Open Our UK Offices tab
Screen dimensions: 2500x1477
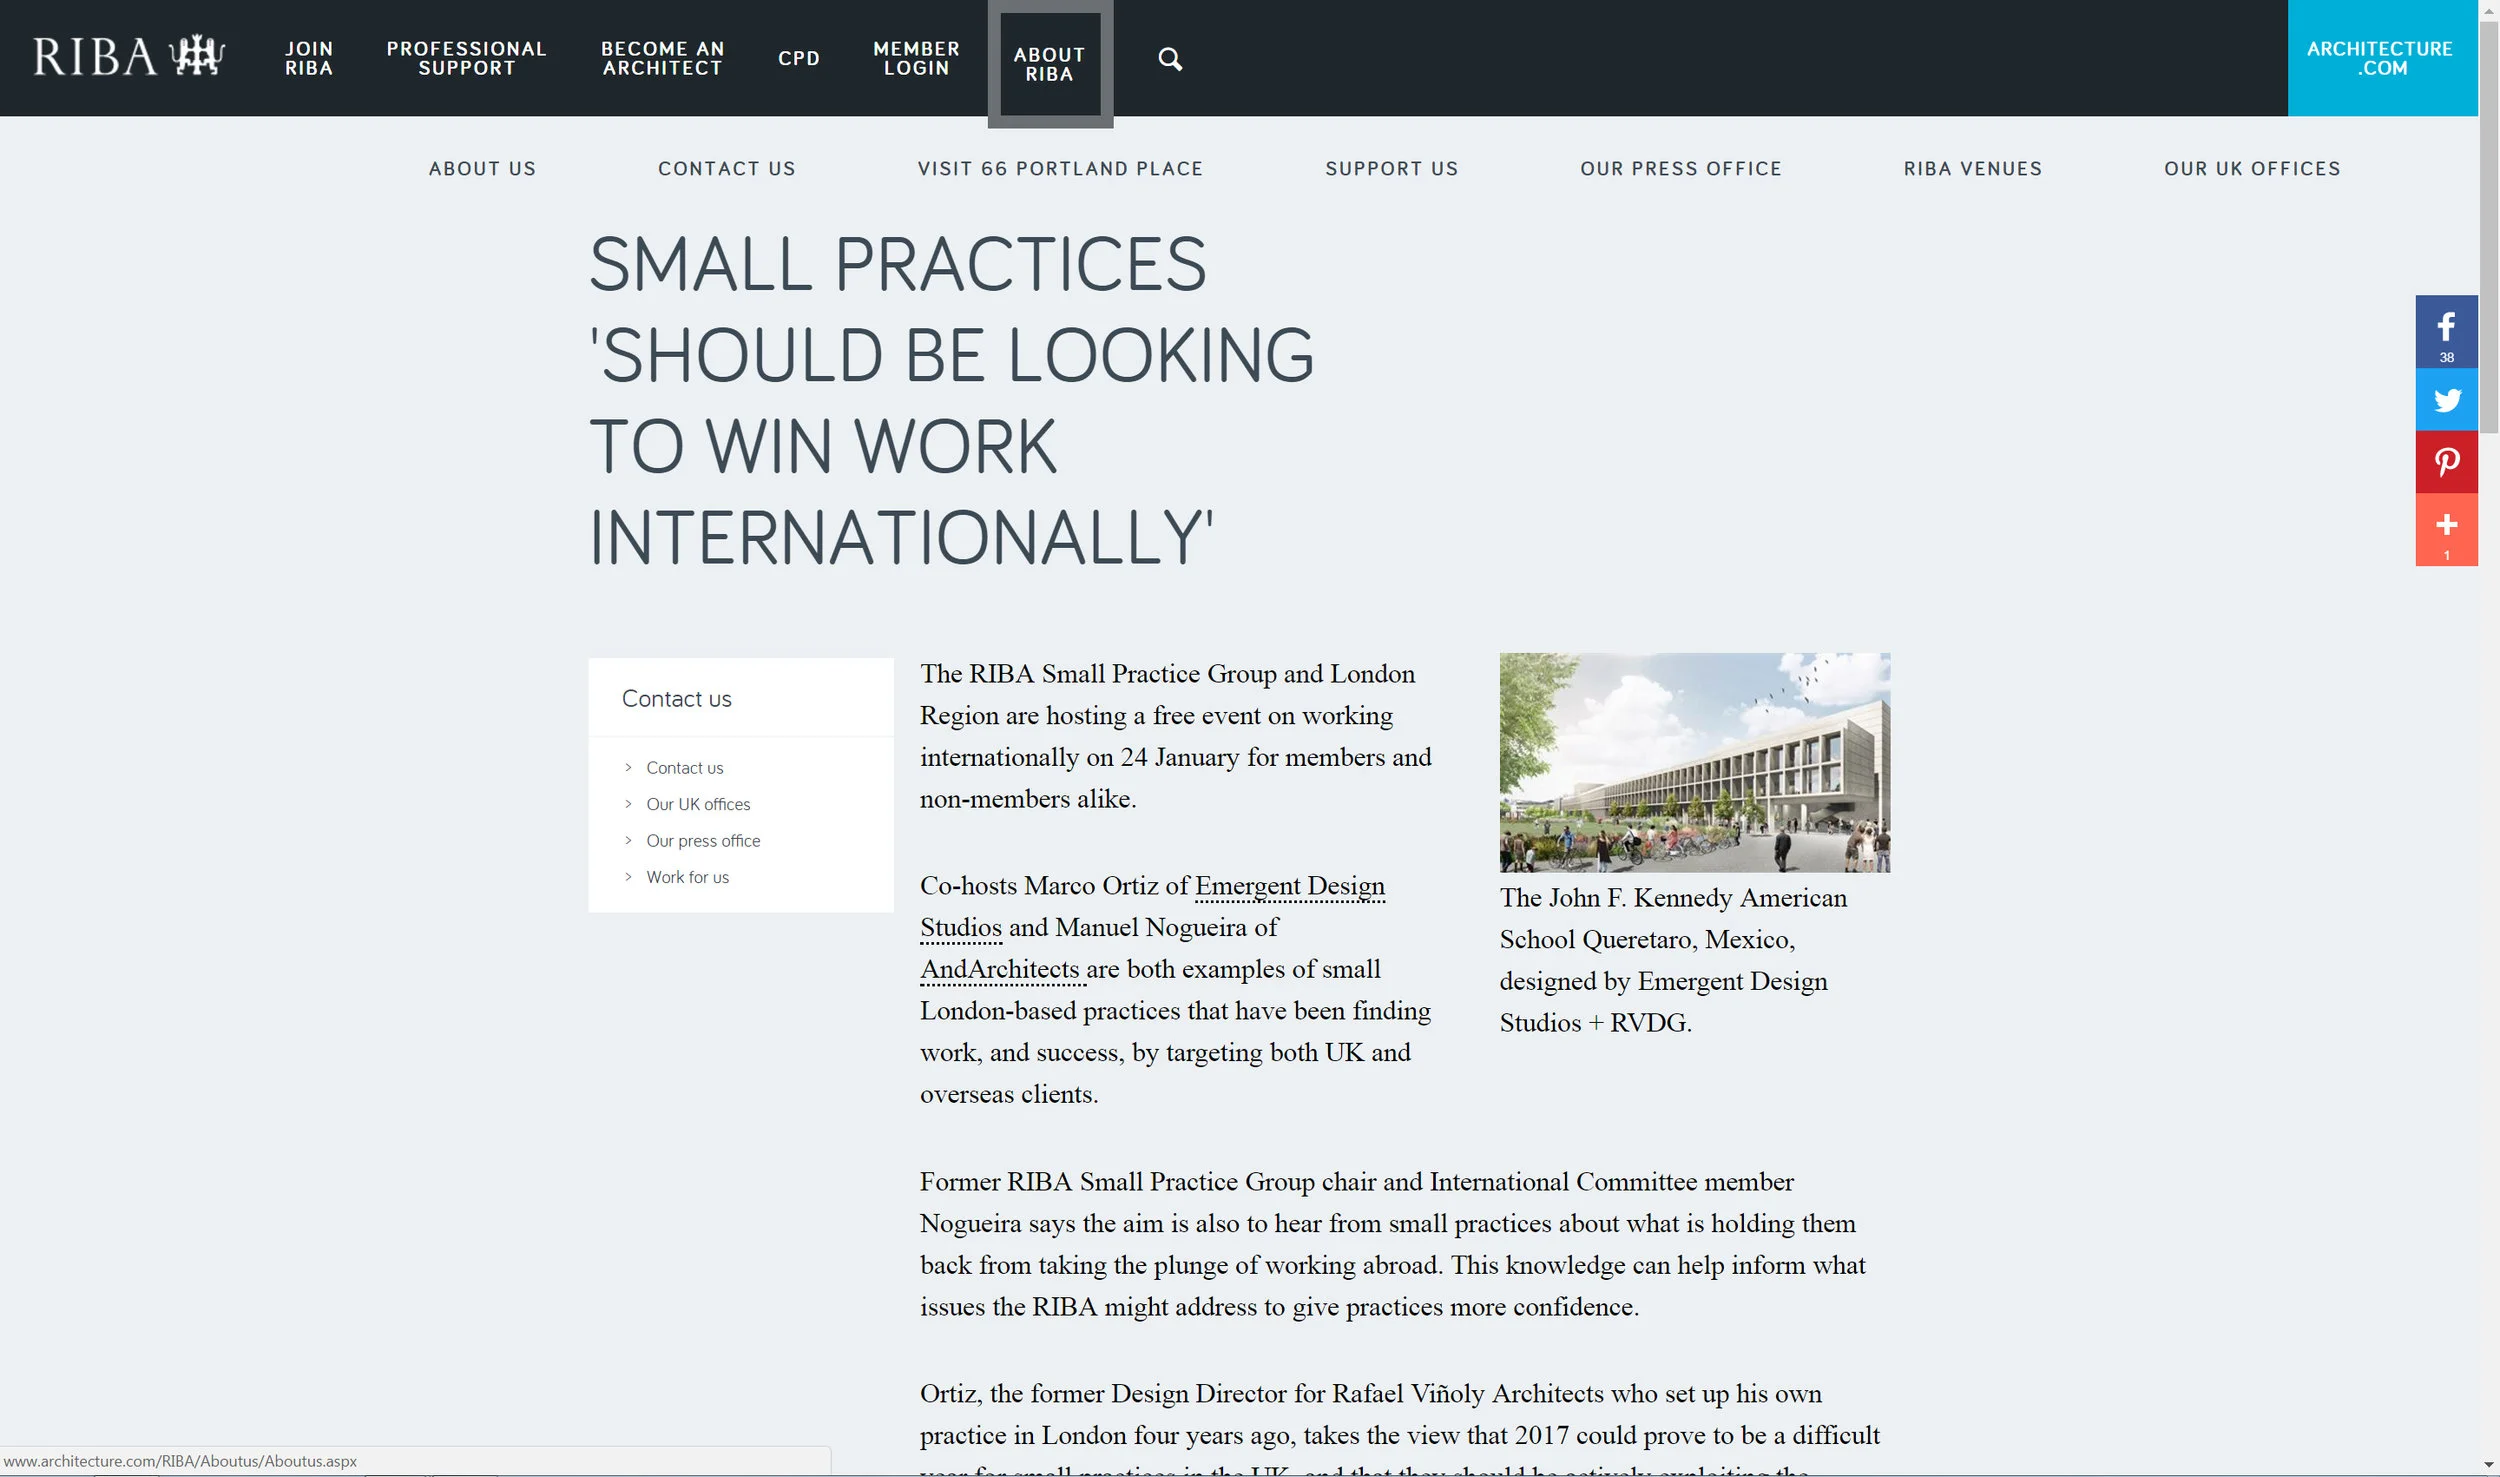point(2252,169)
